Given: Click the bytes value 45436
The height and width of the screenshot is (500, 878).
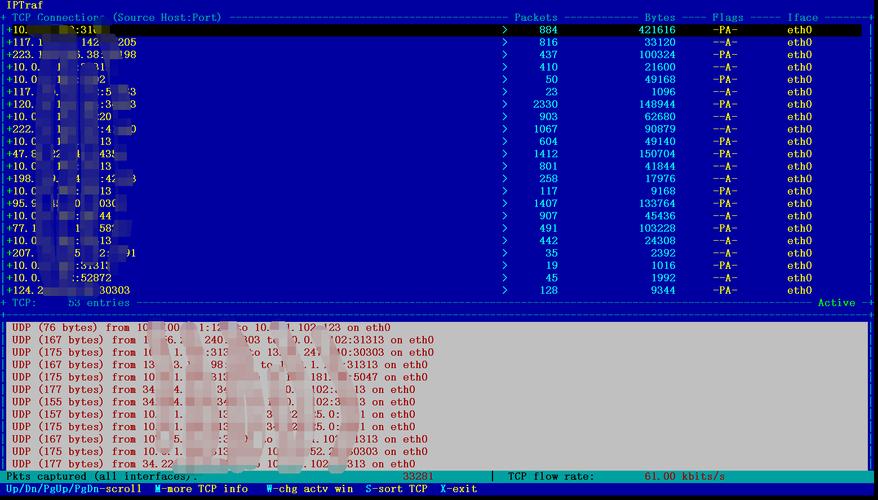Looking at the screenshot, I should (660, 216).
